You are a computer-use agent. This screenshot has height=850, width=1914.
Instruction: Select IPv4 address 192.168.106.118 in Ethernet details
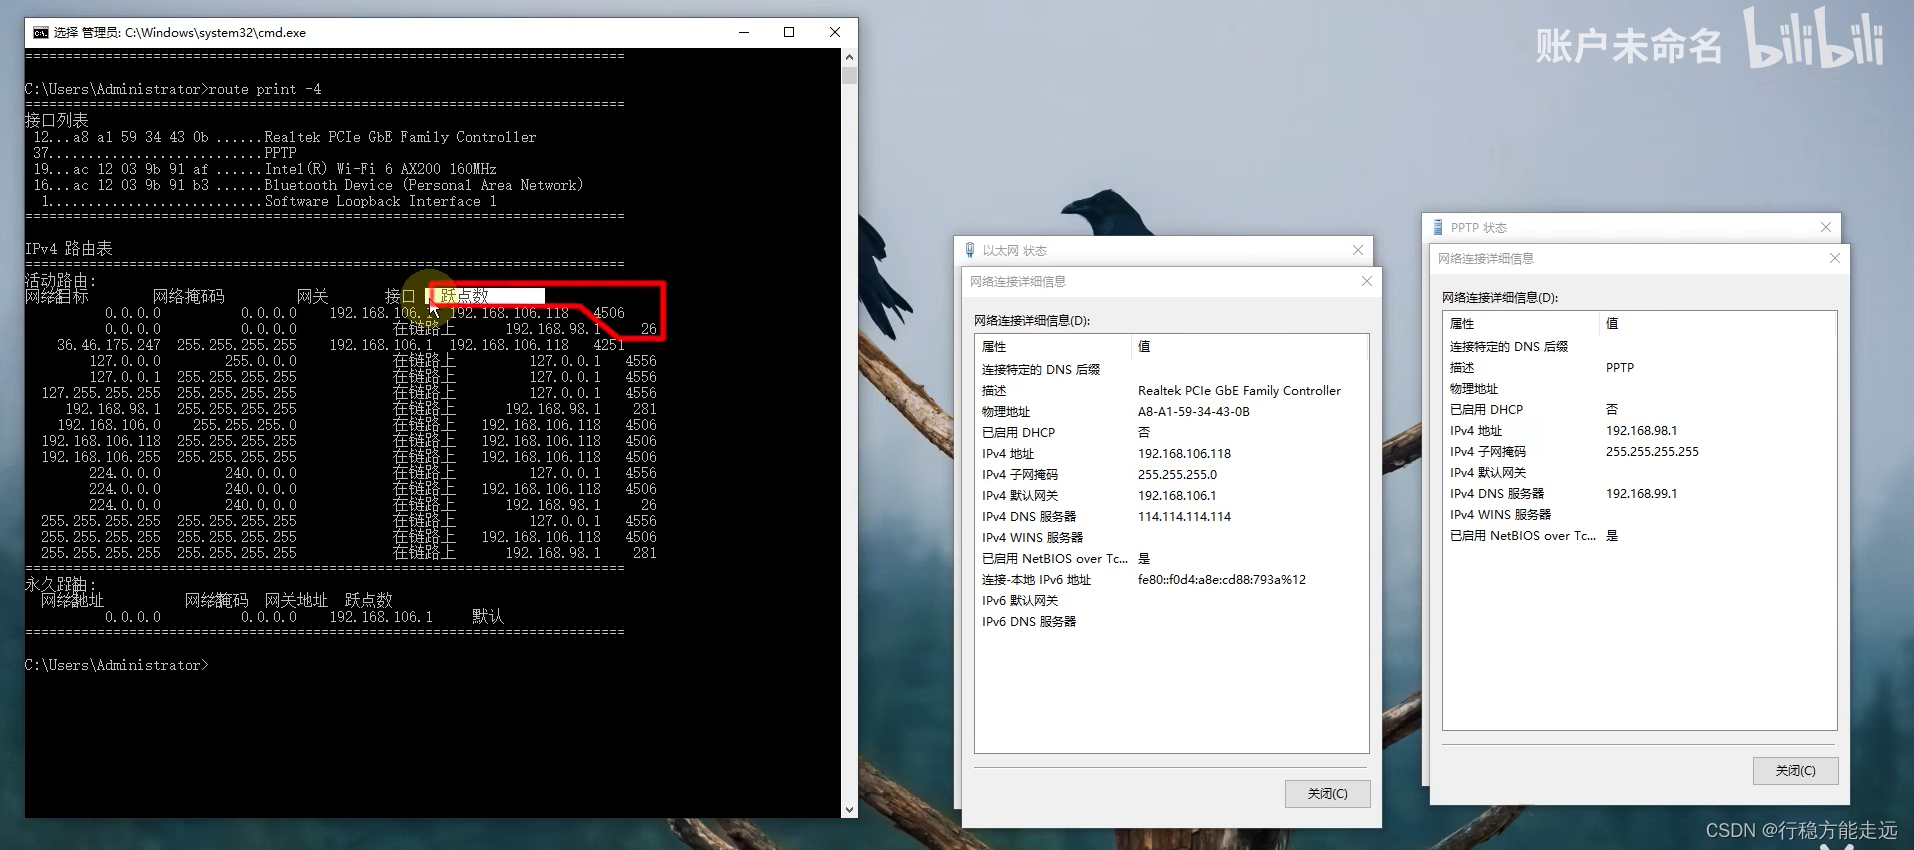[1184, 454]
